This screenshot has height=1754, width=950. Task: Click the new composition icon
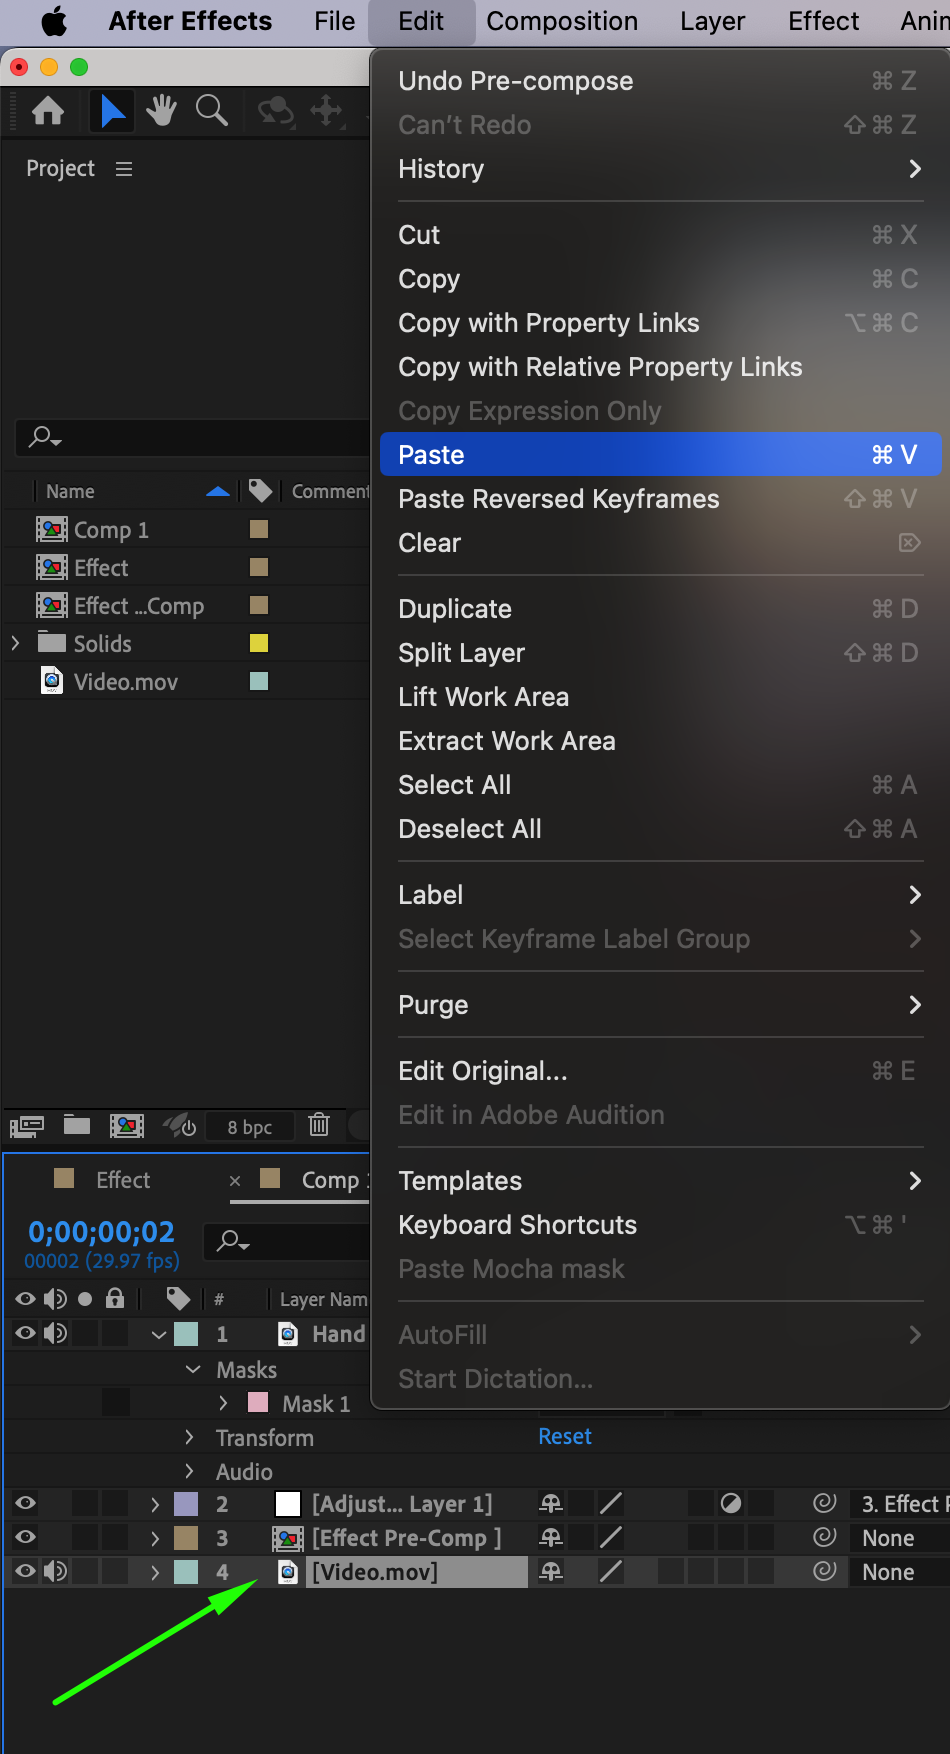click(x=127, y=1126)
